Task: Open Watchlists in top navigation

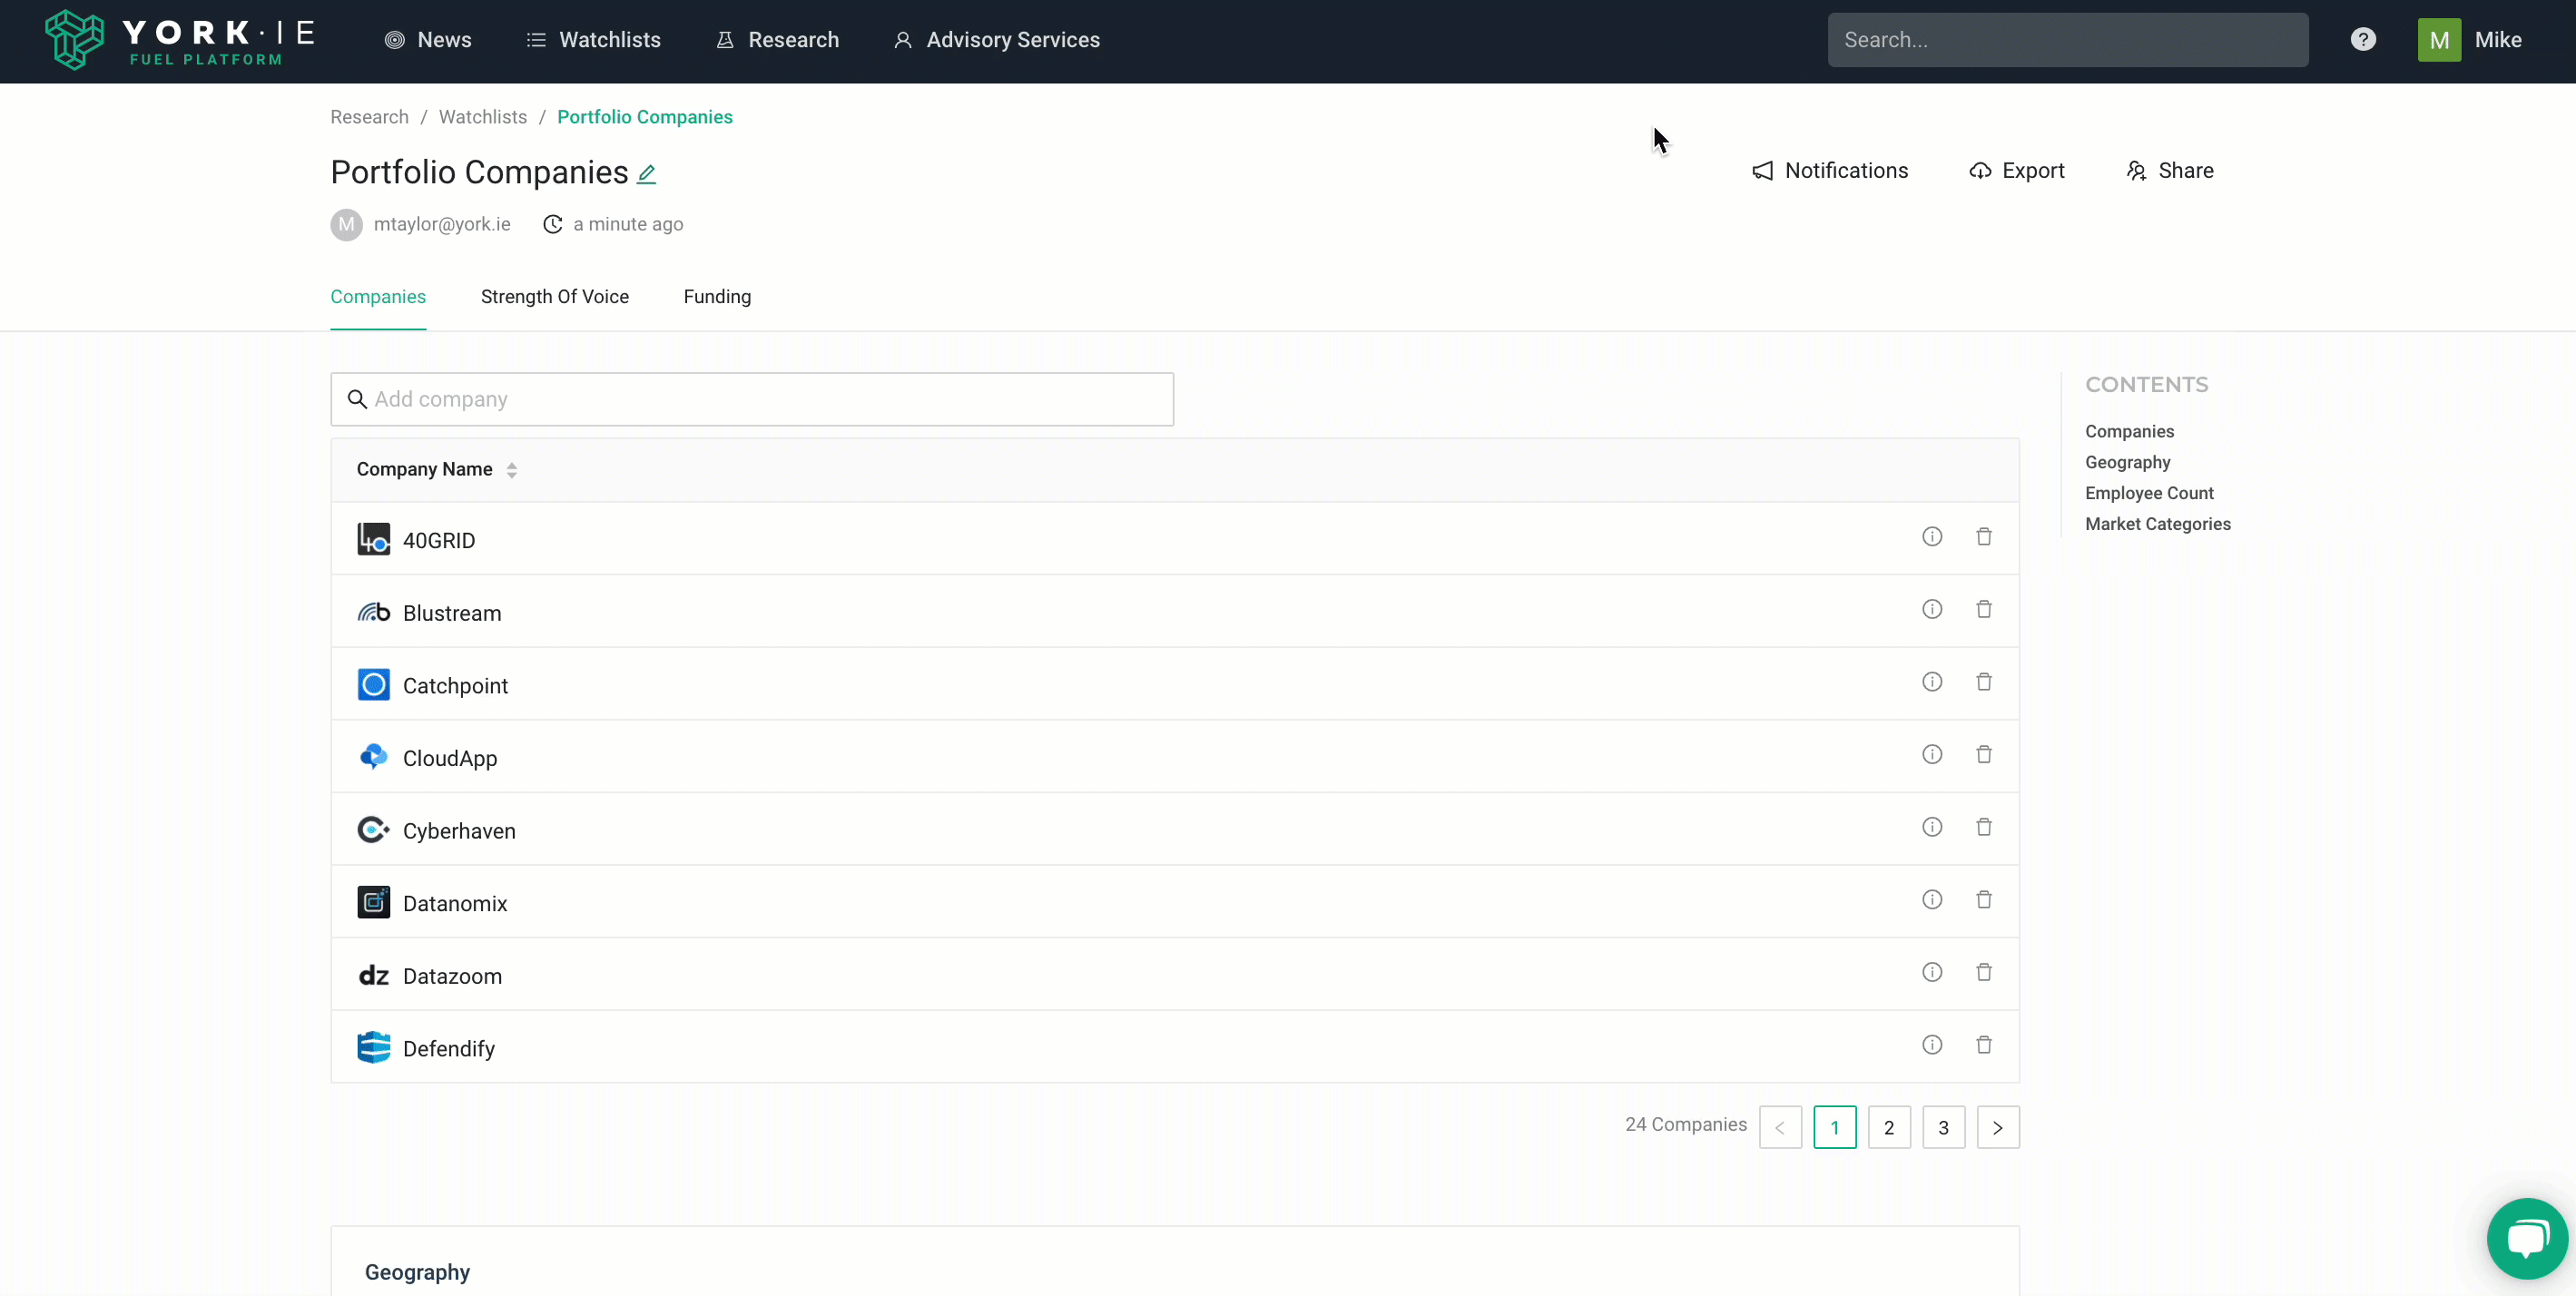Action: click(593, 40)
